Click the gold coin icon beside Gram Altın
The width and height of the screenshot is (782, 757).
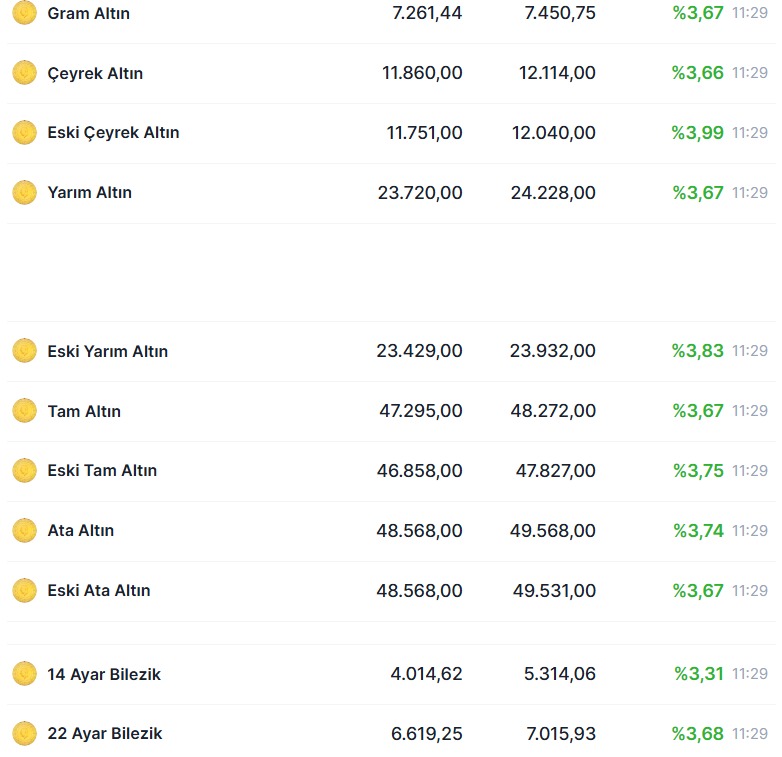tap(24, 14)
